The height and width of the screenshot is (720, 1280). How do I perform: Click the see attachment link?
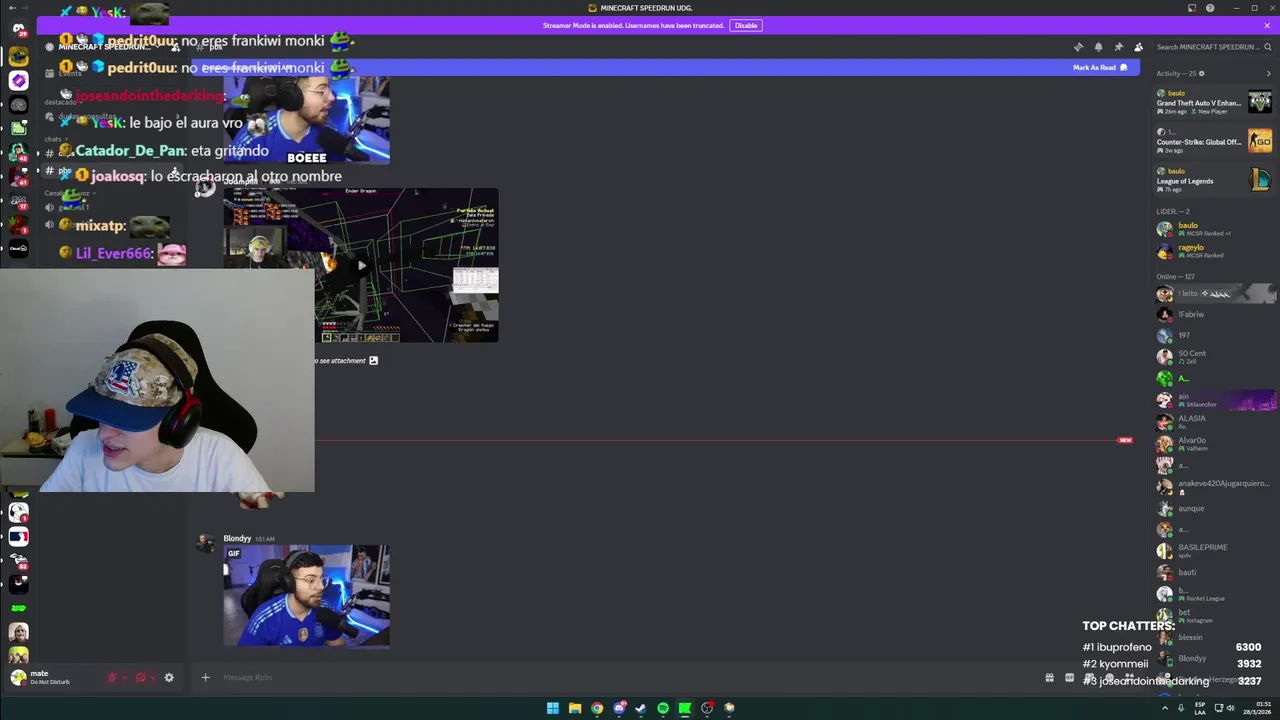point(347,361)
